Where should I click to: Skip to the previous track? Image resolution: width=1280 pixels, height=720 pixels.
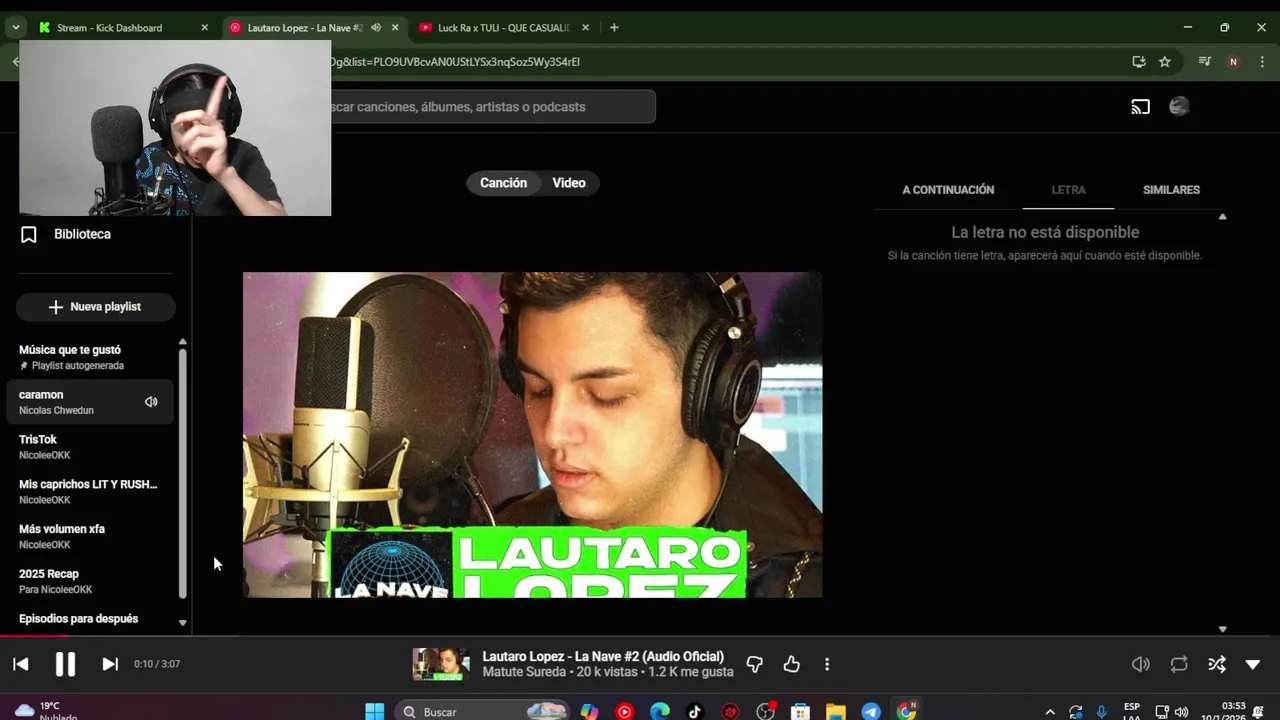21,664
